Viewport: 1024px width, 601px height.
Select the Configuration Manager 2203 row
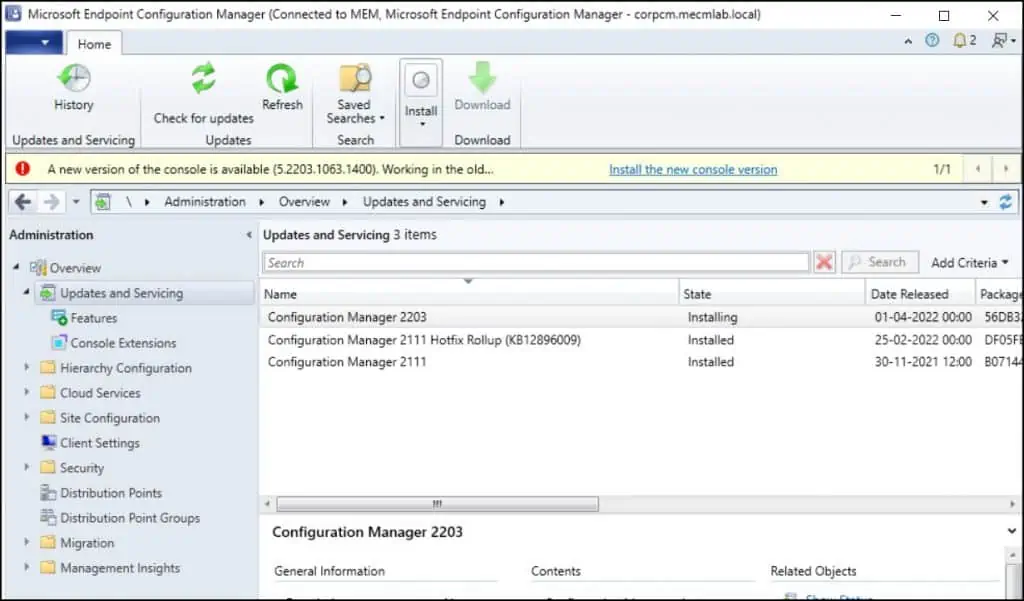(x=641, y=317)
